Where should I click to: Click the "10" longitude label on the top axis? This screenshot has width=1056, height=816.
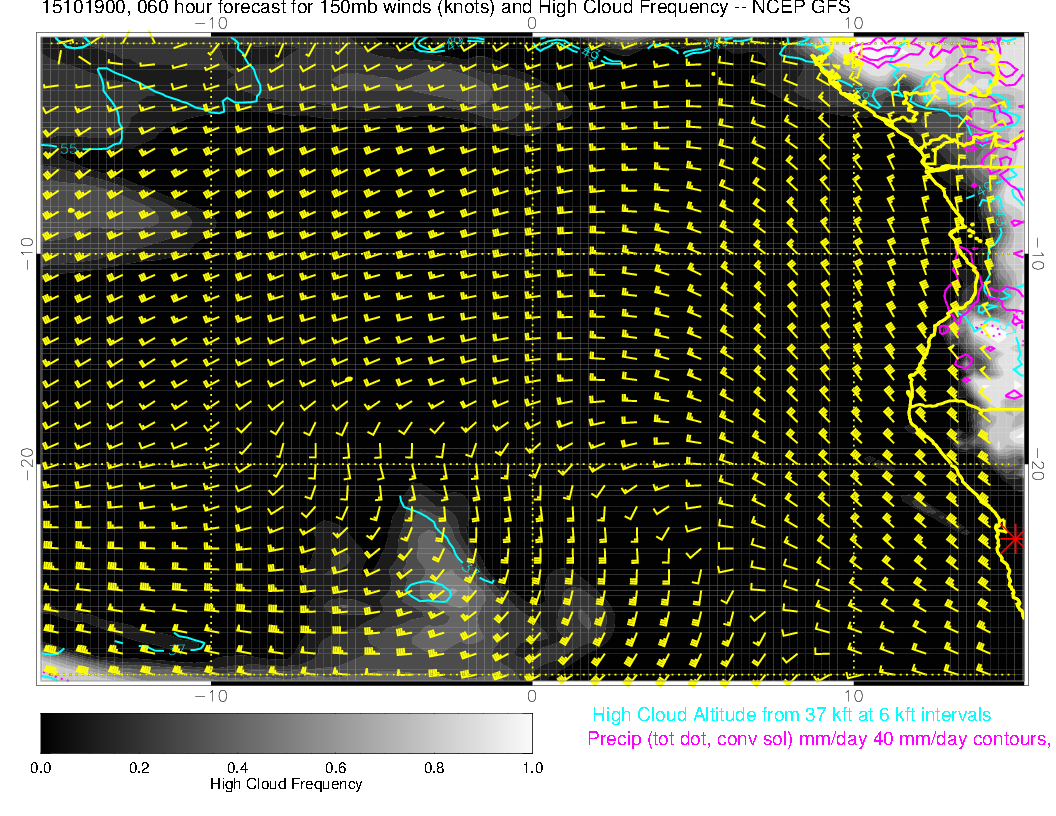(x=853, y=24)
